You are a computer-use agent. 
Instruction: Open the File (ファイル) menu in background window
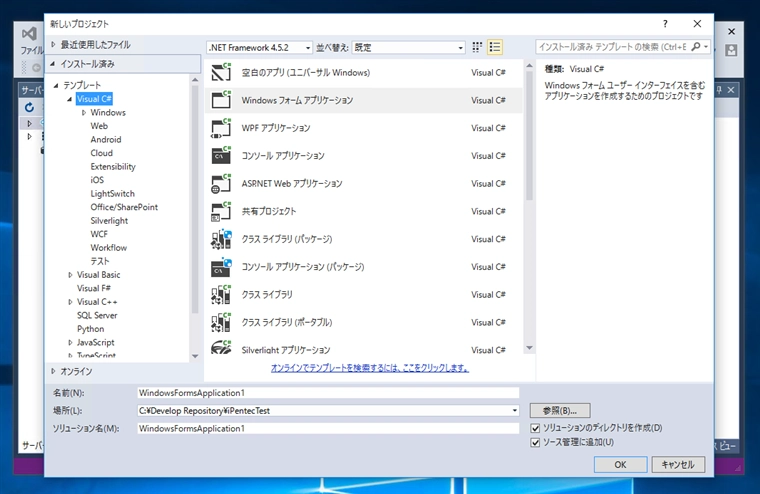click(32, 50)
